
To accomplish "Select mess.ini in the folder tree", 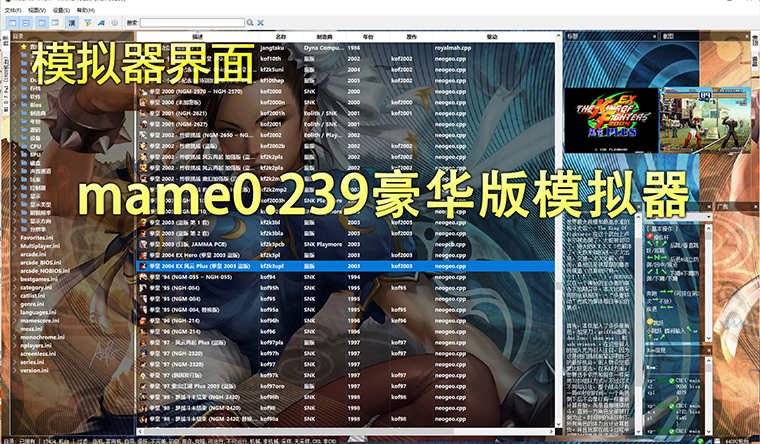I will (x=31, y=329).
